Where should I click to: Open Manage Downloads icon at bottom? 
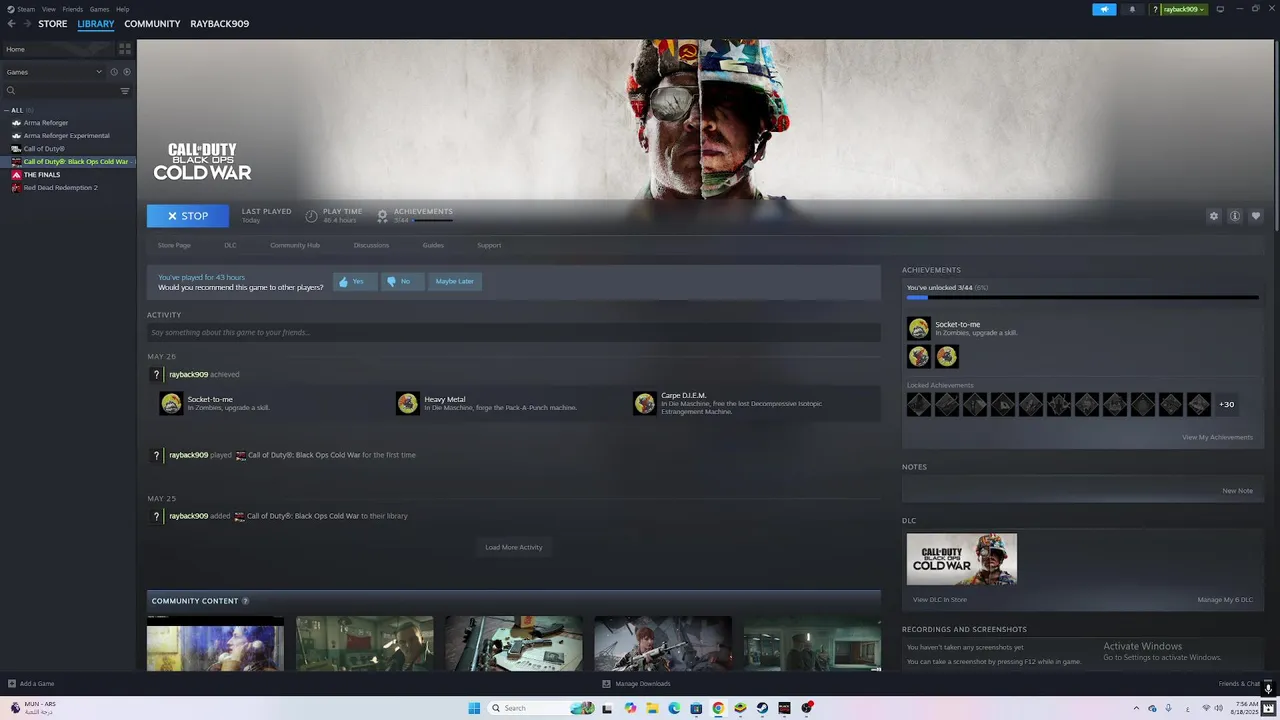(606, 684)
